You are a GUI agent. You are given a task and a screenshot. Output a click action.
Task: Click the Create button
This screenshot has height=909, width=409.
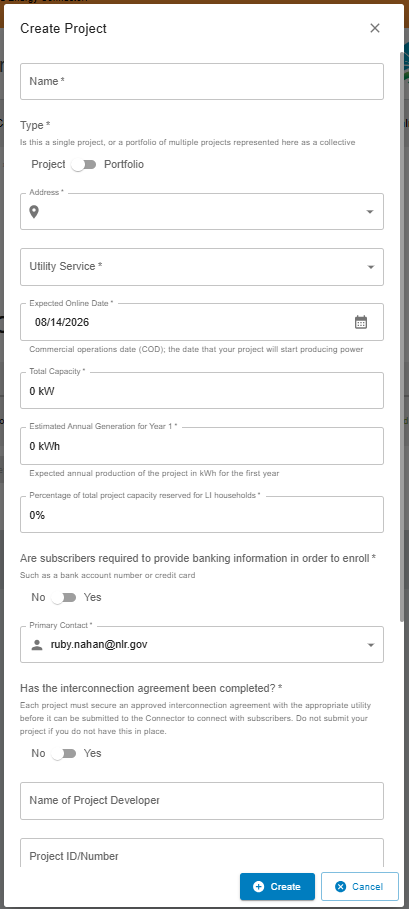coord(277,886)
